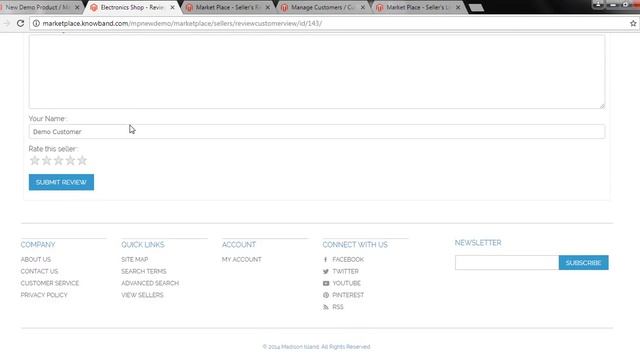Grab the comment text area resize handle
Screen dimensions: 640x360
(x=602, y=106)
